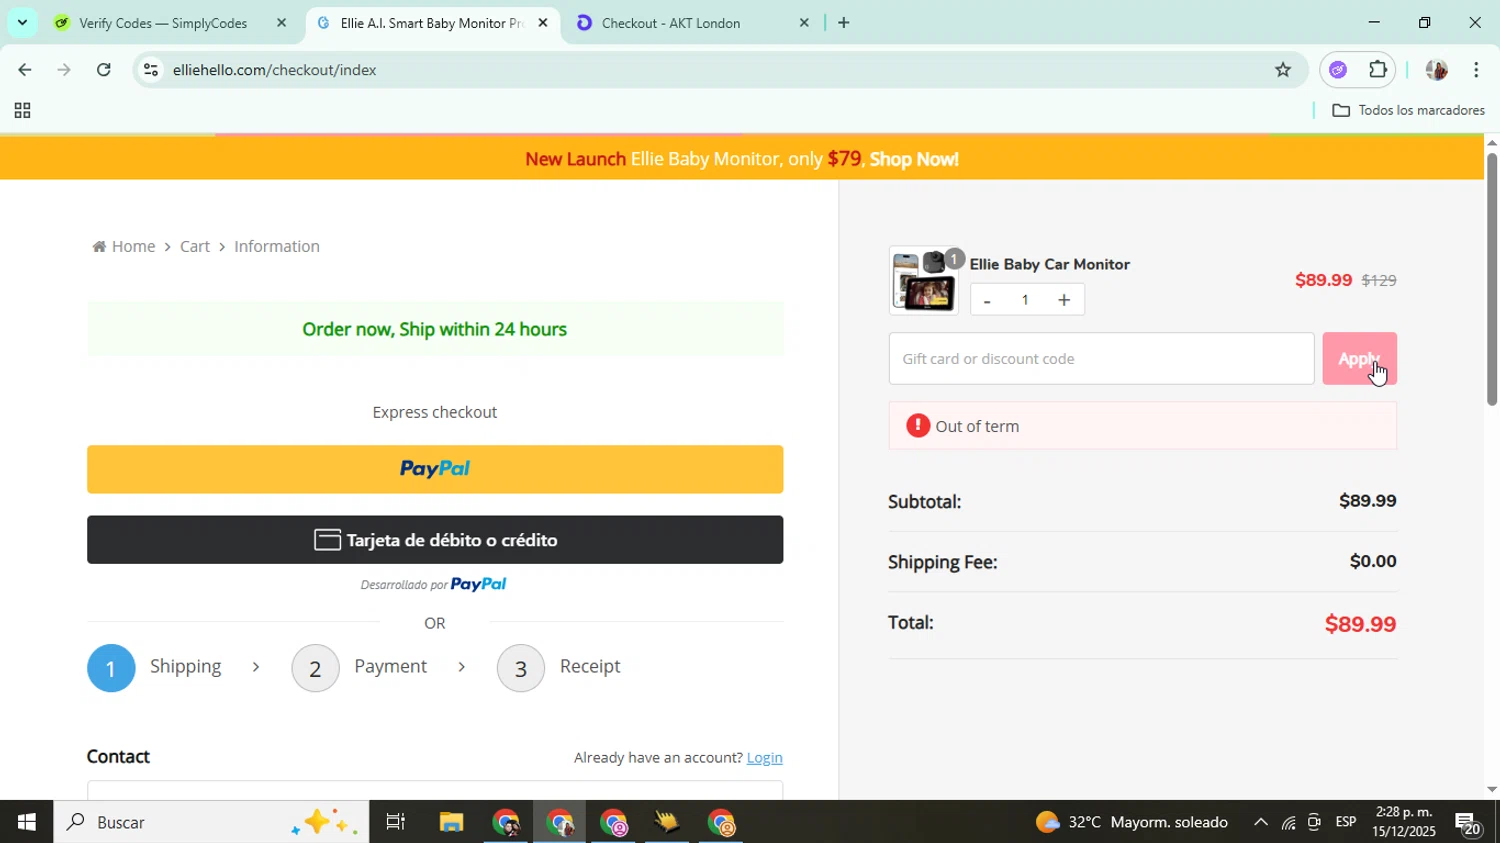Bookmark this page with the star icon

[x=1283, y=70]
